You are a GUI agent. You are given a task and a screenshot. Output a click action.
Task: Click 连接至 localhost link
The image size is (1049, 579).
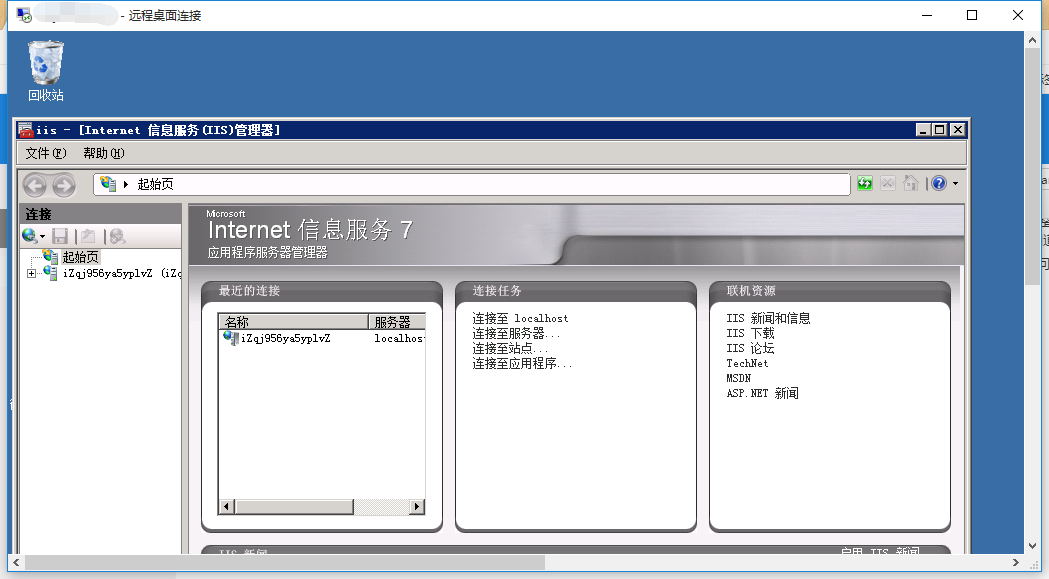pyautogui.click(x=520, y=319)
